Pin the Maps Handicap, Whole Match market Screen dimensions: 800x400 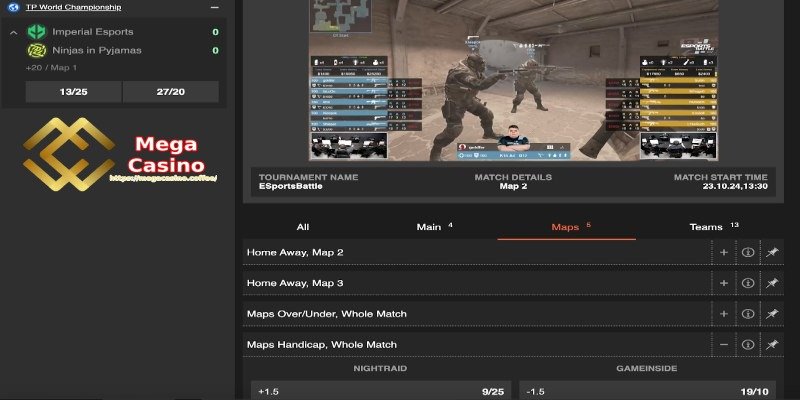tap(772, 345)
